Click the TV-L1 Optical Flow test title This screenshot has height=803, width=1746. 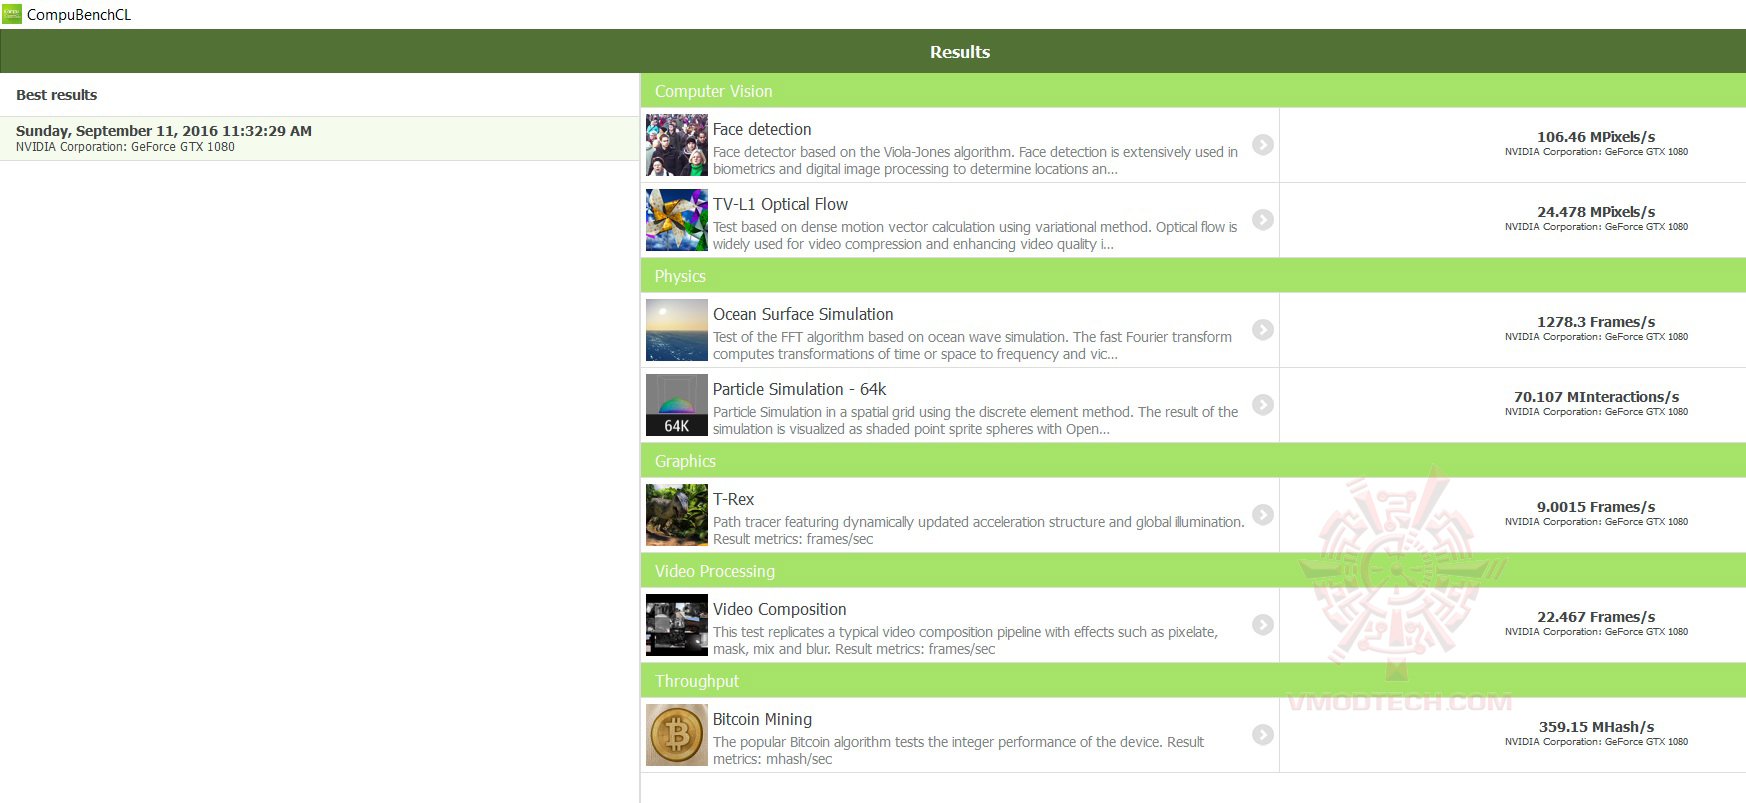(780, 204)
